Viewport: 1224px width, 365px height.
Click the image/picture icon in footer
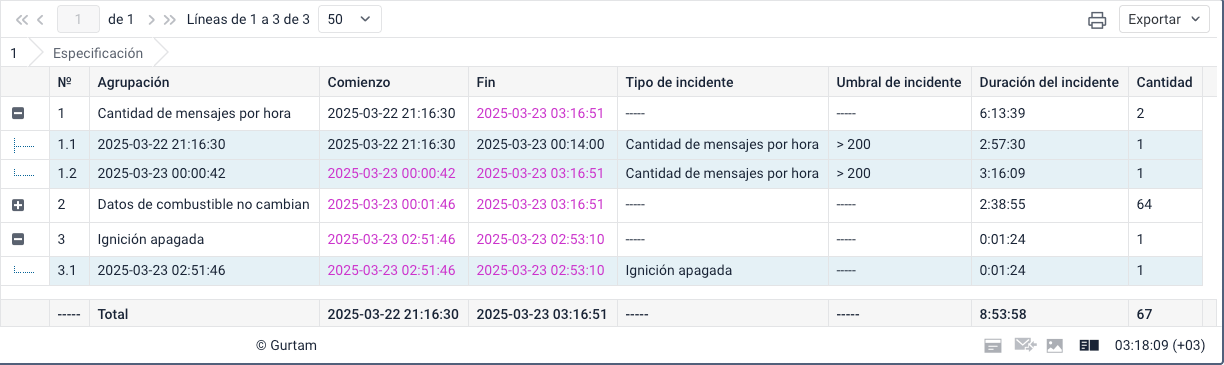point(1054,346)
